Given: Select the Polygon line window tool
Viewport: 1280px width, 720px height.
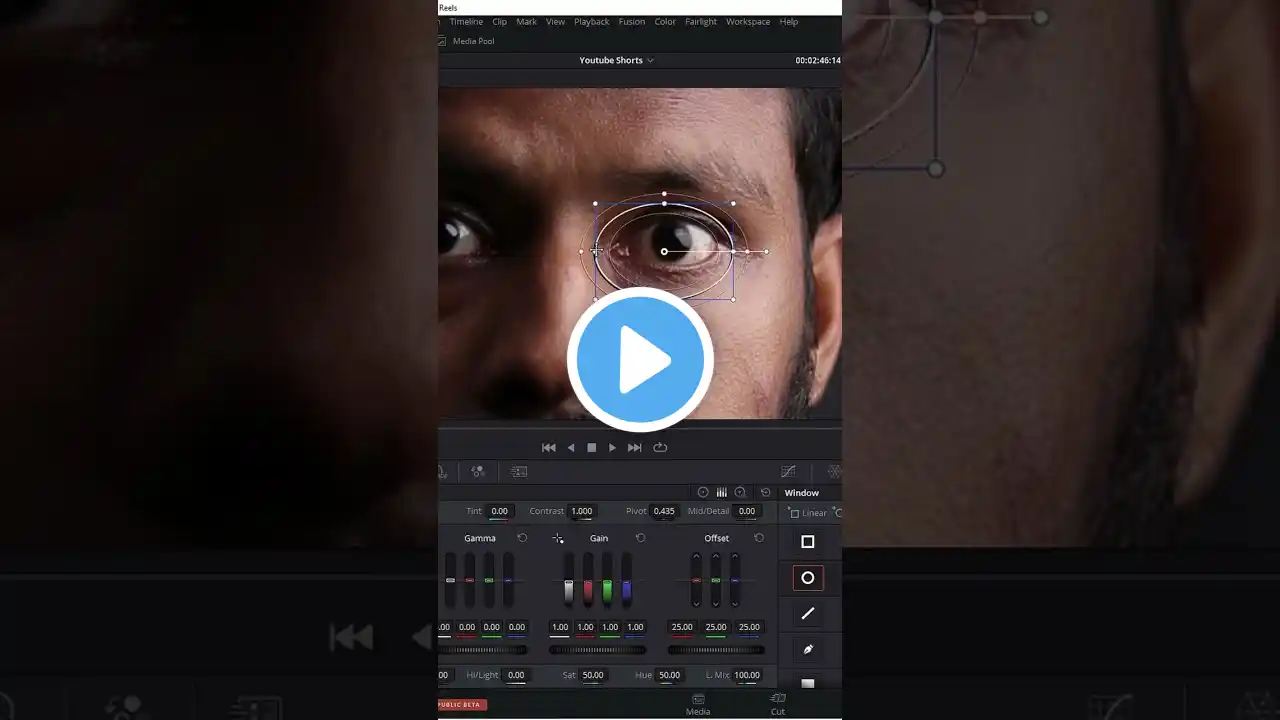Looking at the screenshot, I should (x=808, y=614).
